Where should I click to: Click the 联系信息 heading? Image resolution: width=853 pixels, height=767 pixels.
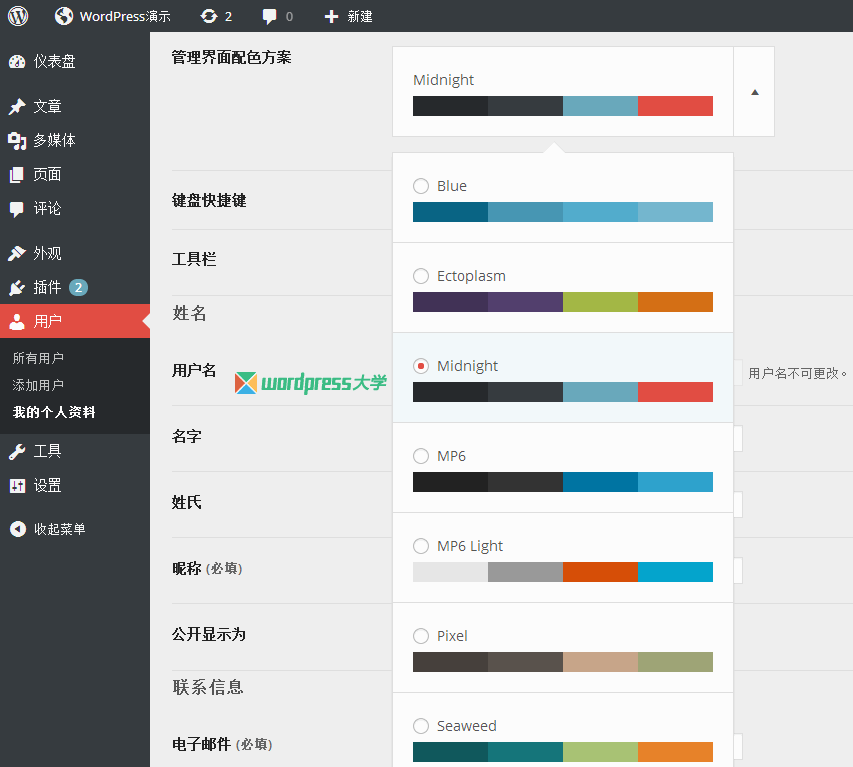[x=208, y=687]
